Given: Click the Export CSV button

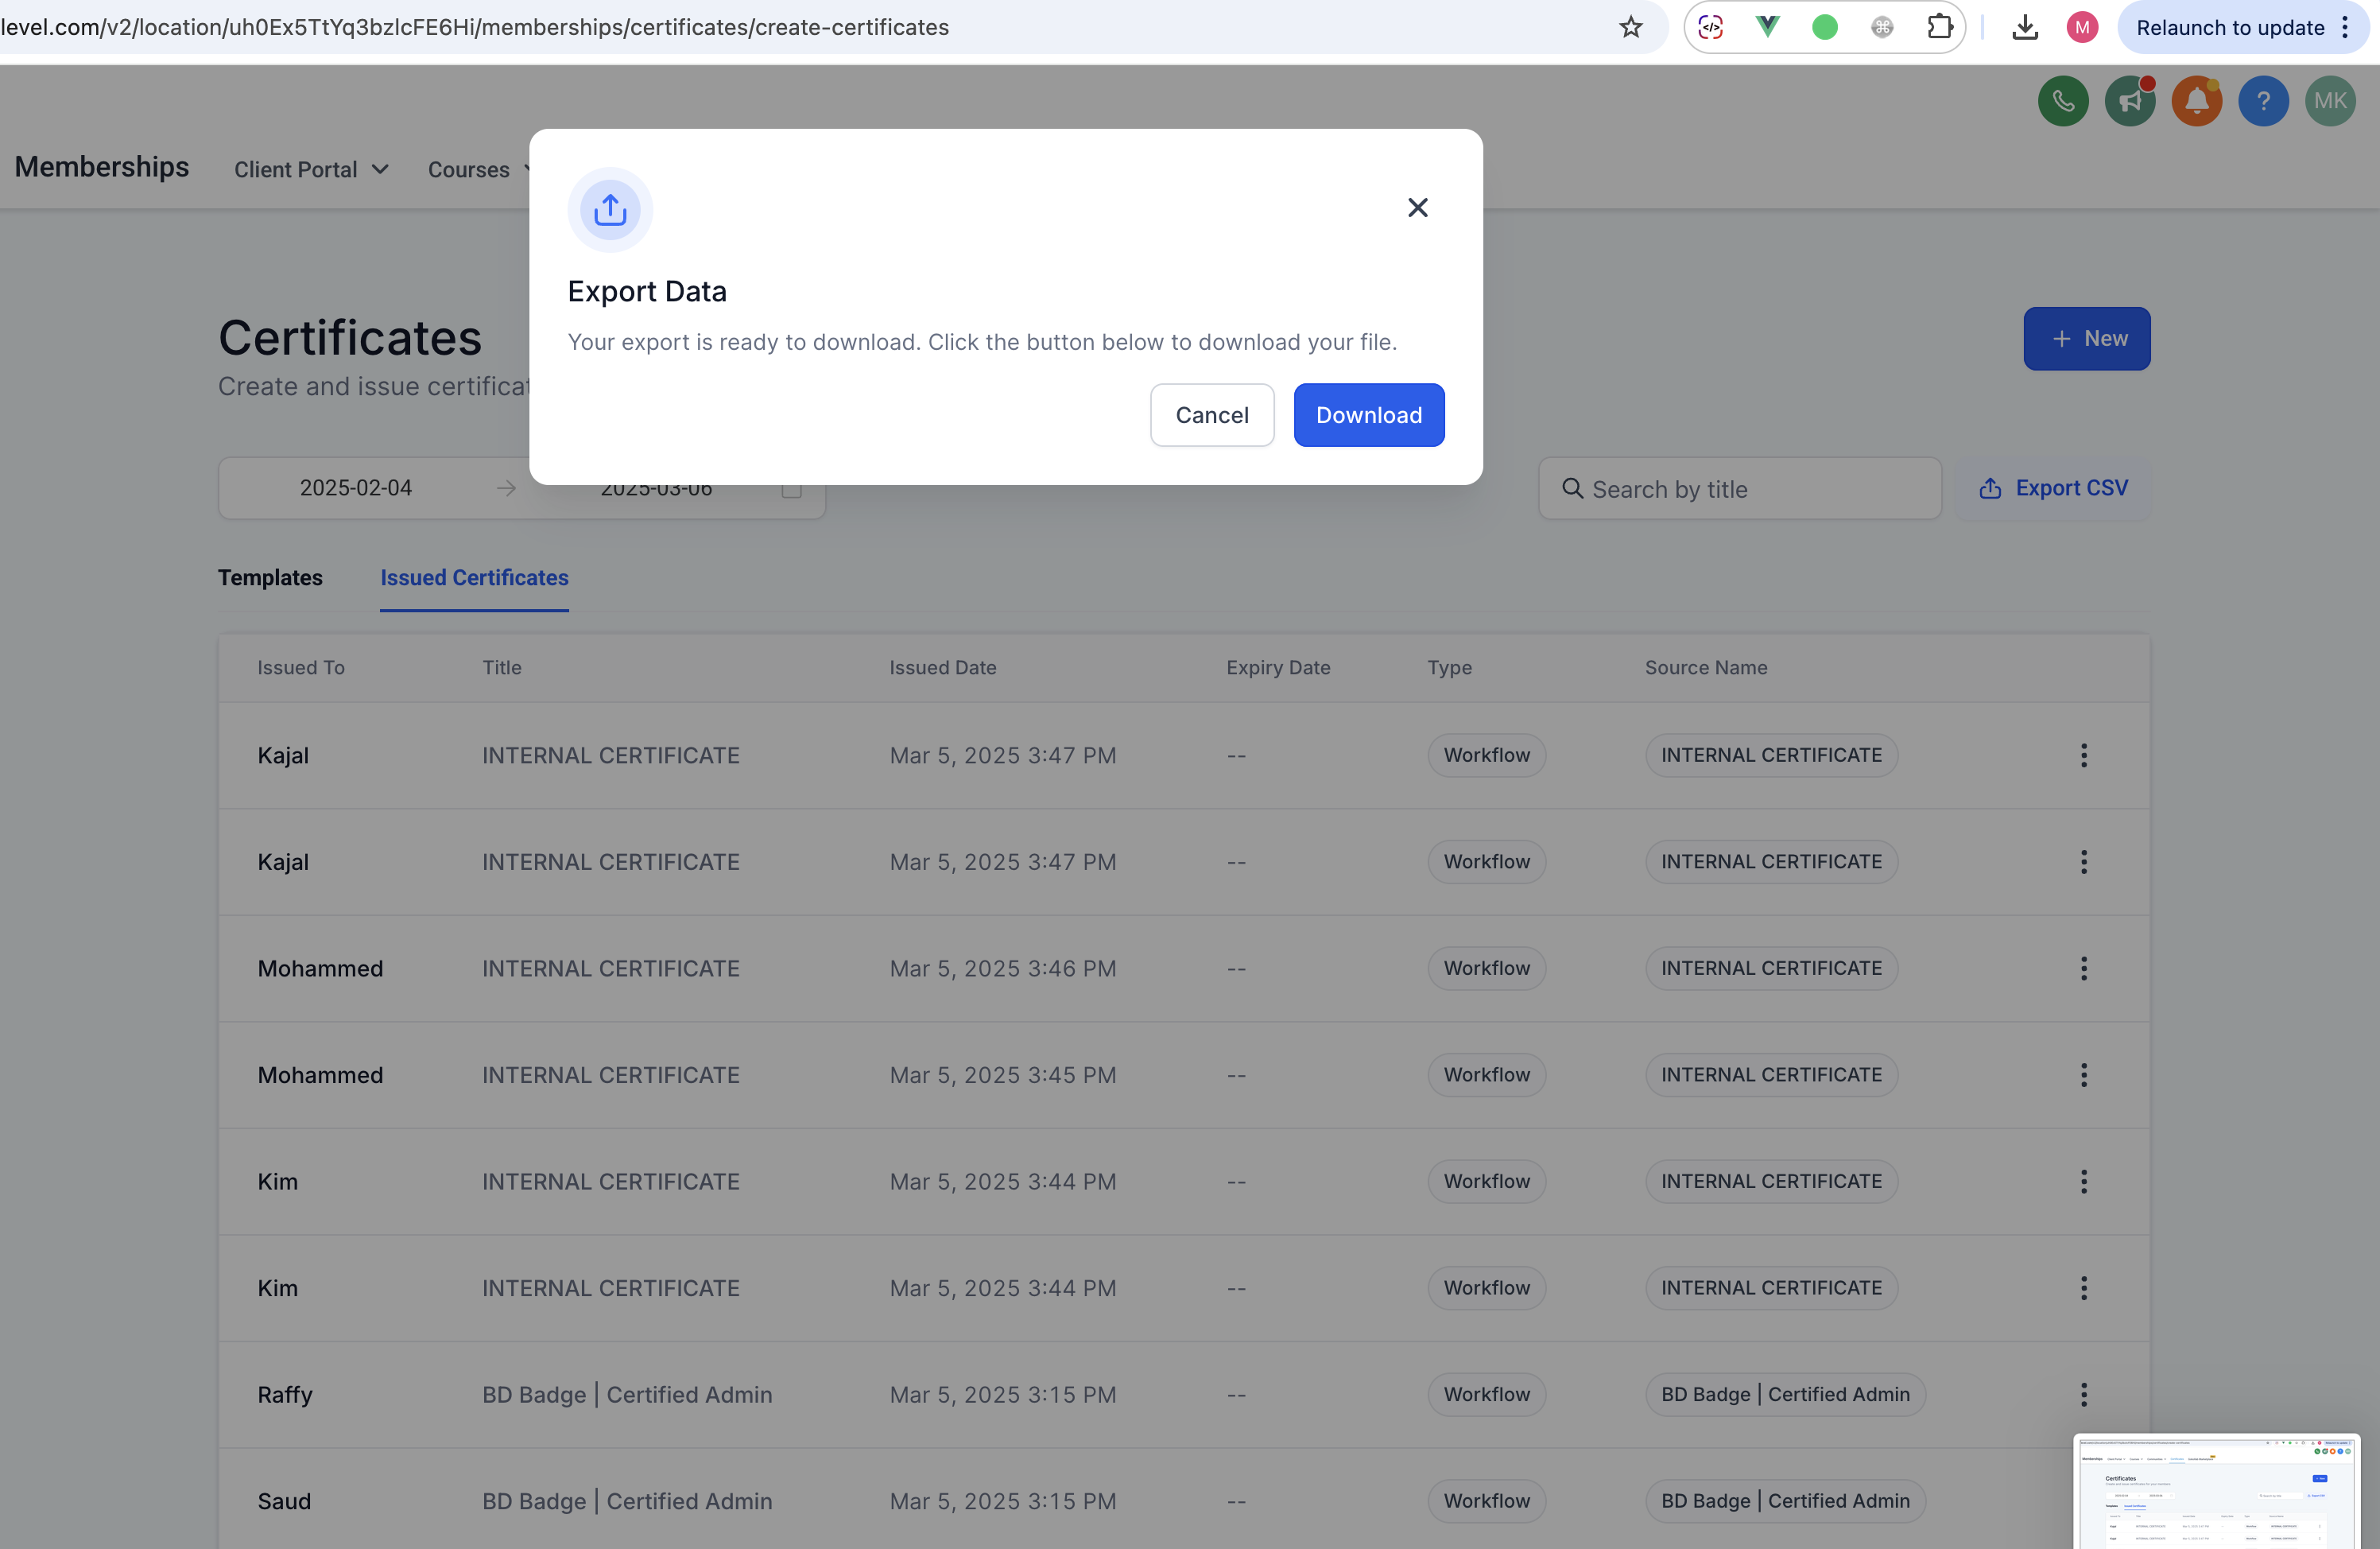Looking at the screenshot, I should pos(2053,488).
